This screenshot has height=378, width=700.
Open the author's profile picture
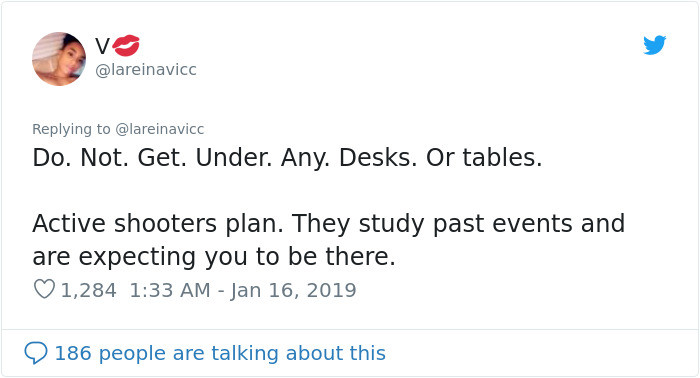59,58
